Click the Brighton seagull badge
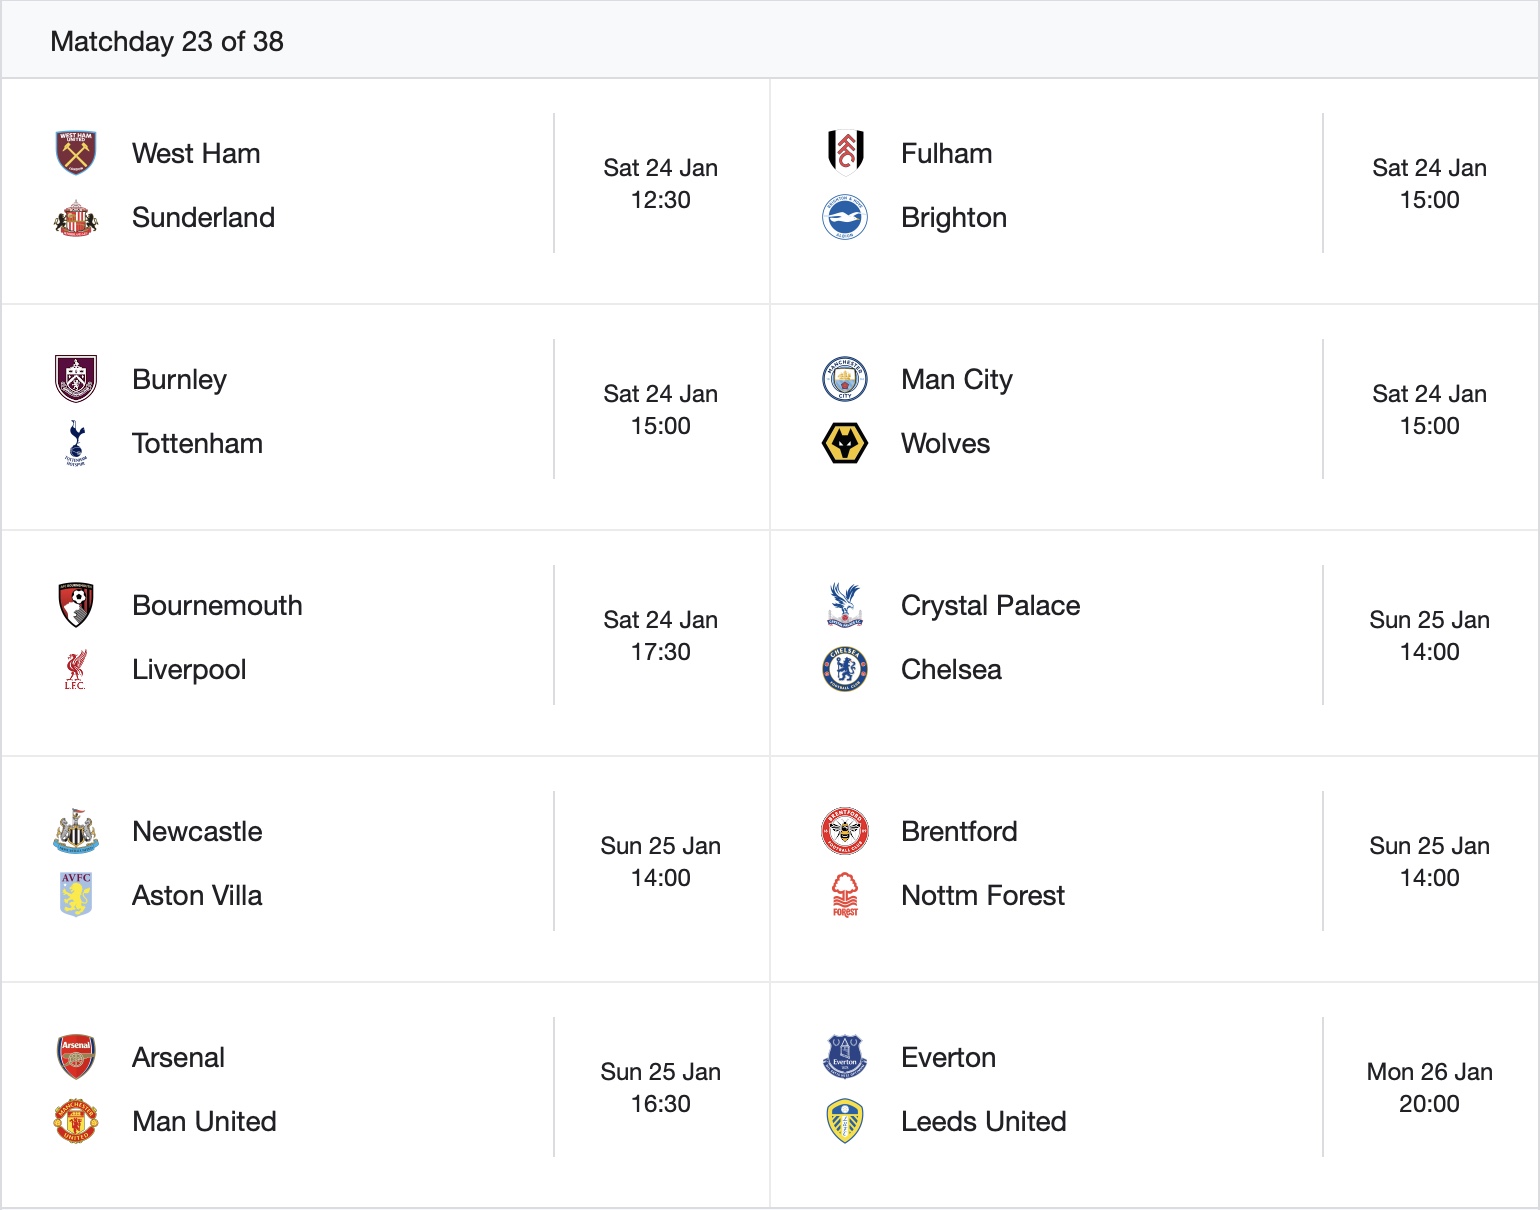 (x=845, y=217)
